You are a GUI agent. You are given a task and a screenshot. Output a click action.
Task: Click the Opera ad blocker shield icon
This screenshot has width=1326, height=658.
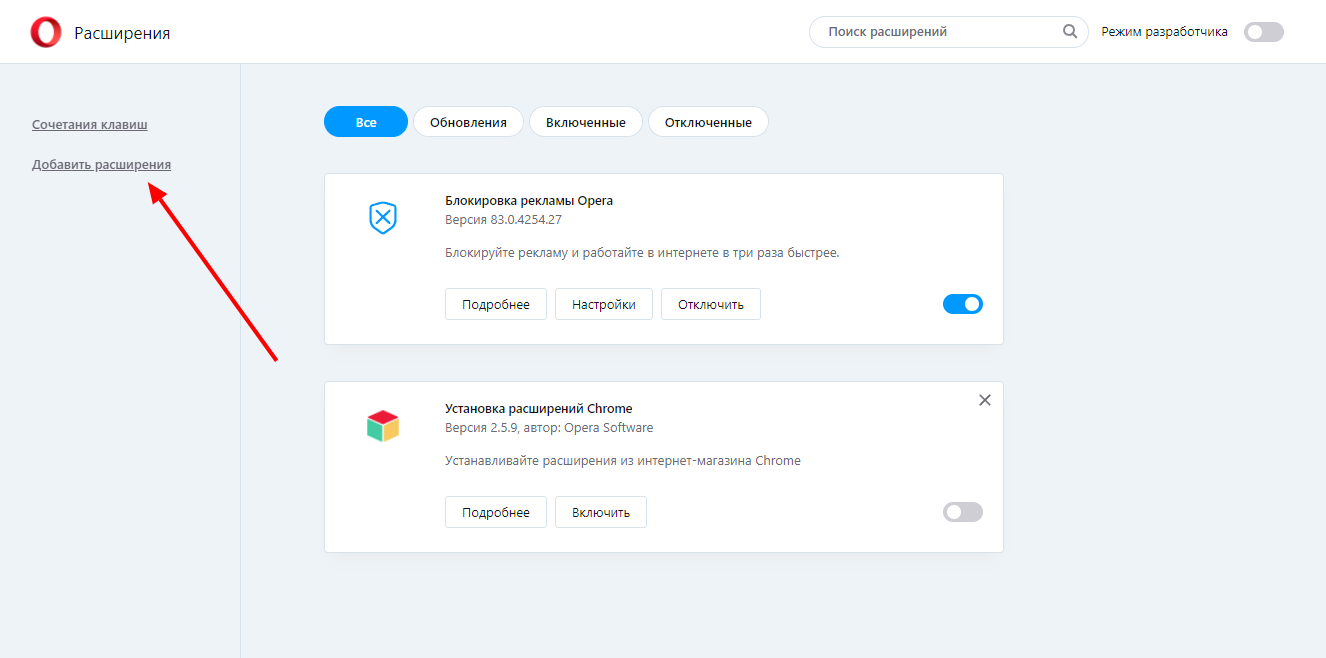383,217
